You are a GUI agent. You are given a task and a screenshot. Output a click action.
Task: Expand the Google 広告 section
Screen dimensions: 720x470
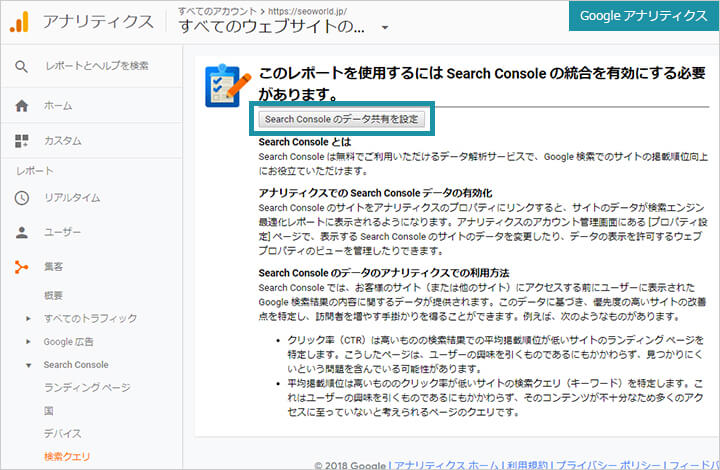(28, 341)
